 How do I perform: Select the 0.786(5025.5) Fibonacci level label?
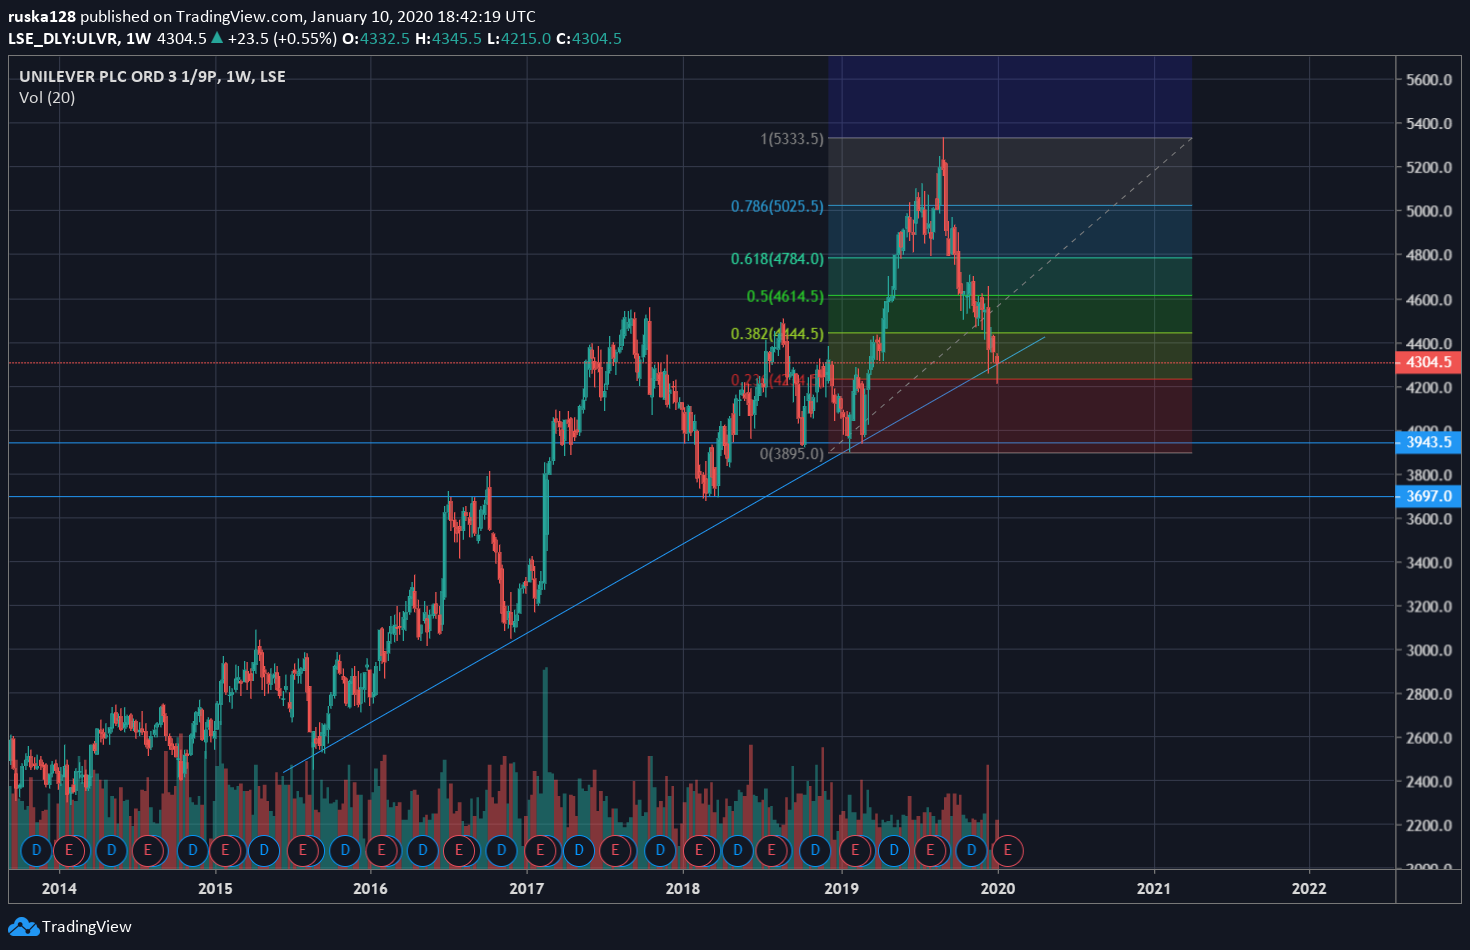tap(777, 206)
